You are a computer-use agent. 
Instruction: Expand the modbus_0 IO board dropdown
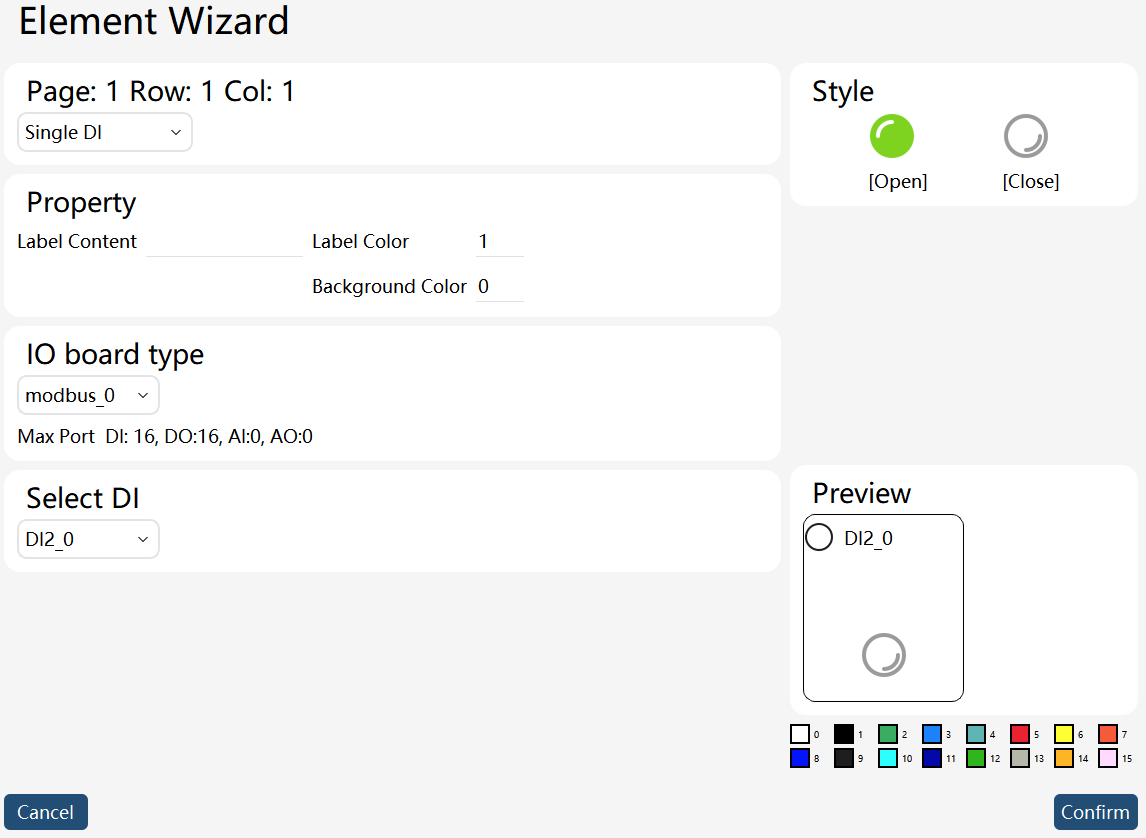coord(88,395)
